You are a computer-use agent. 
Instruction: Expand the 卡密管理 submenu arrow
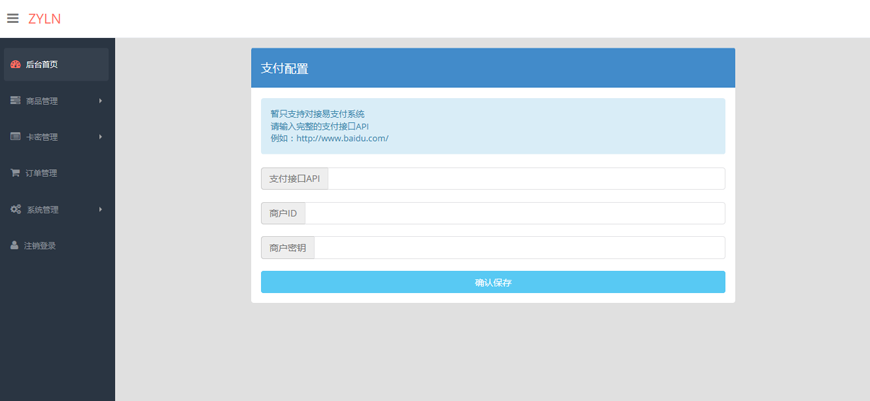(100, 136)
